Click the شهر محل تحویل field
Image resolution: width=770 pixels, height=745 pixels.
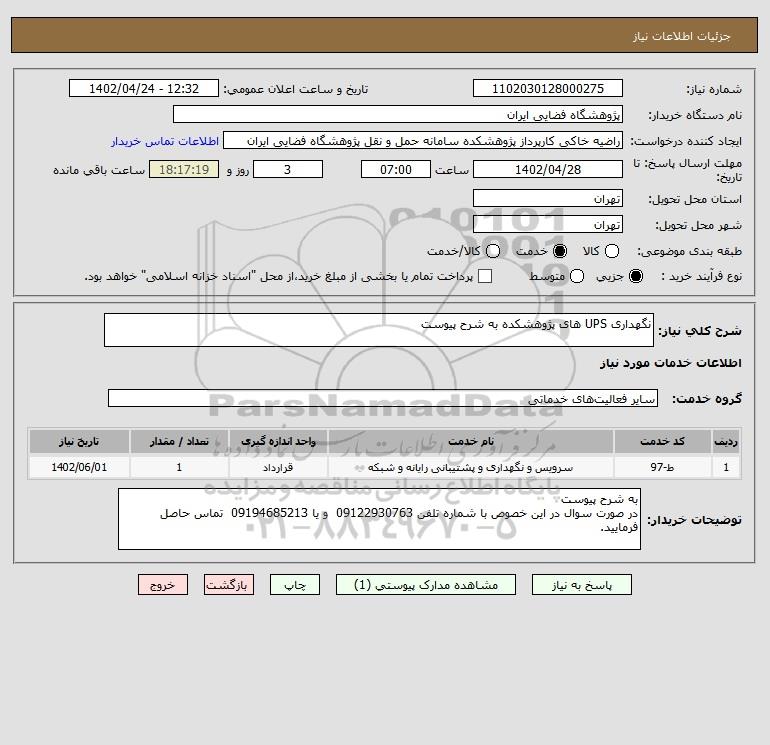(x=548, y=224)
